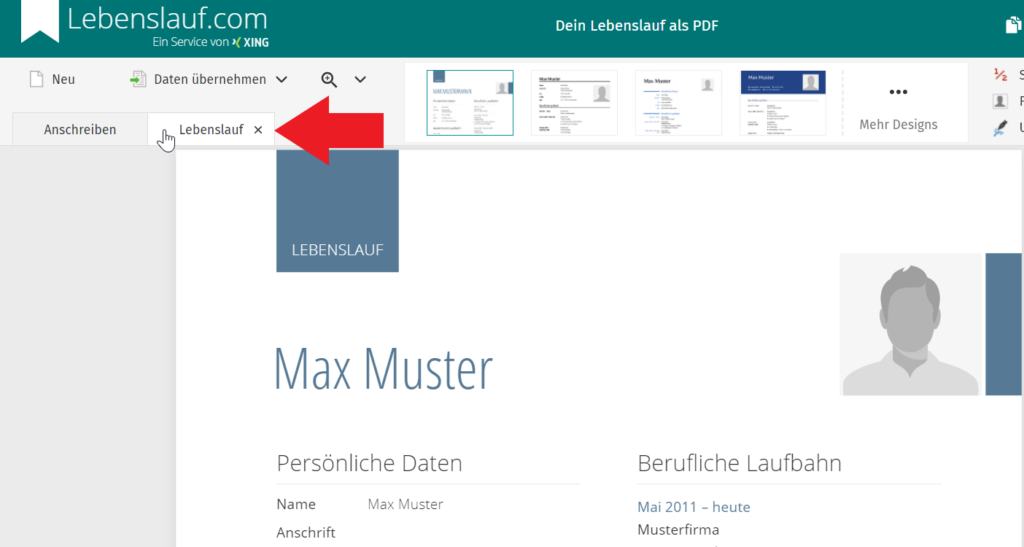Click the zoom magnifier icon
The width and height of the screenshot is (1024, 547).
[x=329, y=80]
